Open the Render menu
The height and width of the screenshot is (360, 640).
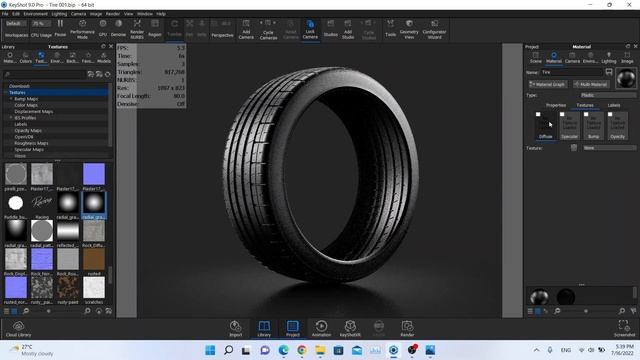(x=113, y=14)
